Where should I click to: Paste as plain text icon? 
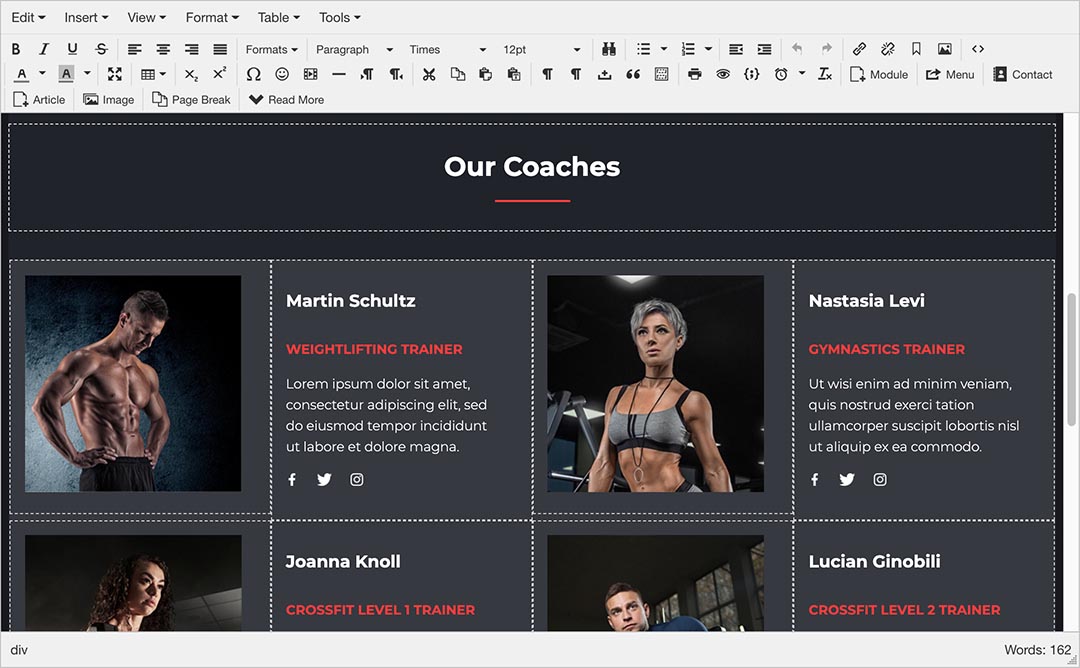point(514,74)
